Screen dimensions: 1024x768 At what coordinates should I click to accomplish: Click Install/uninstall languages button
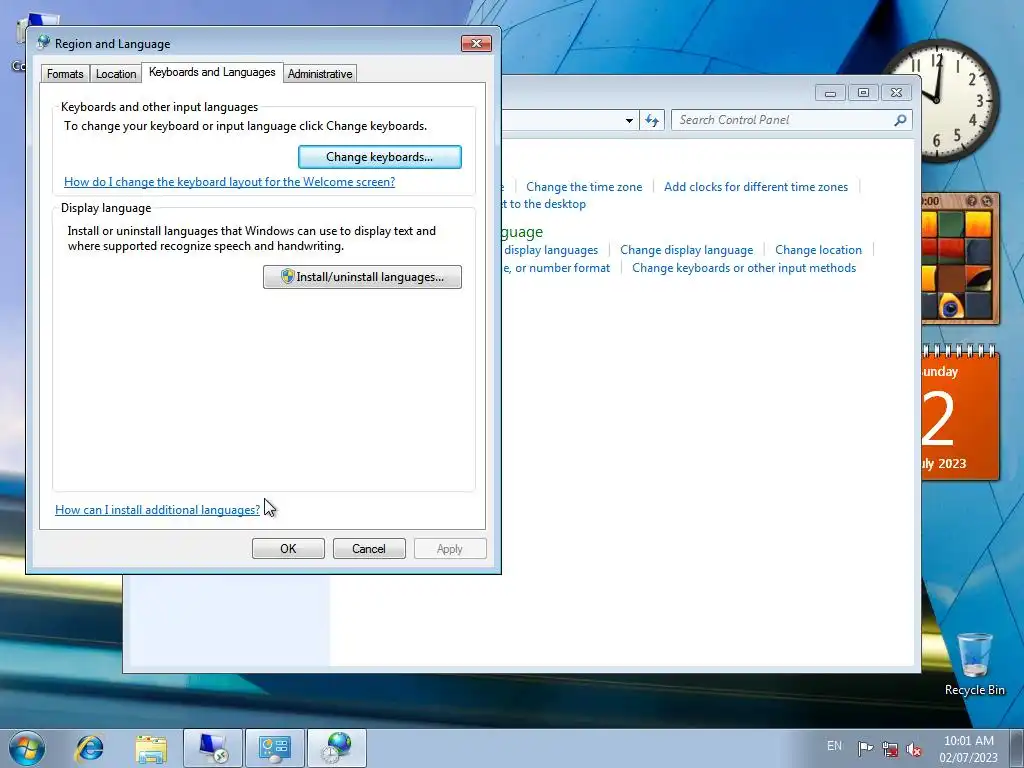pos(362,277)
